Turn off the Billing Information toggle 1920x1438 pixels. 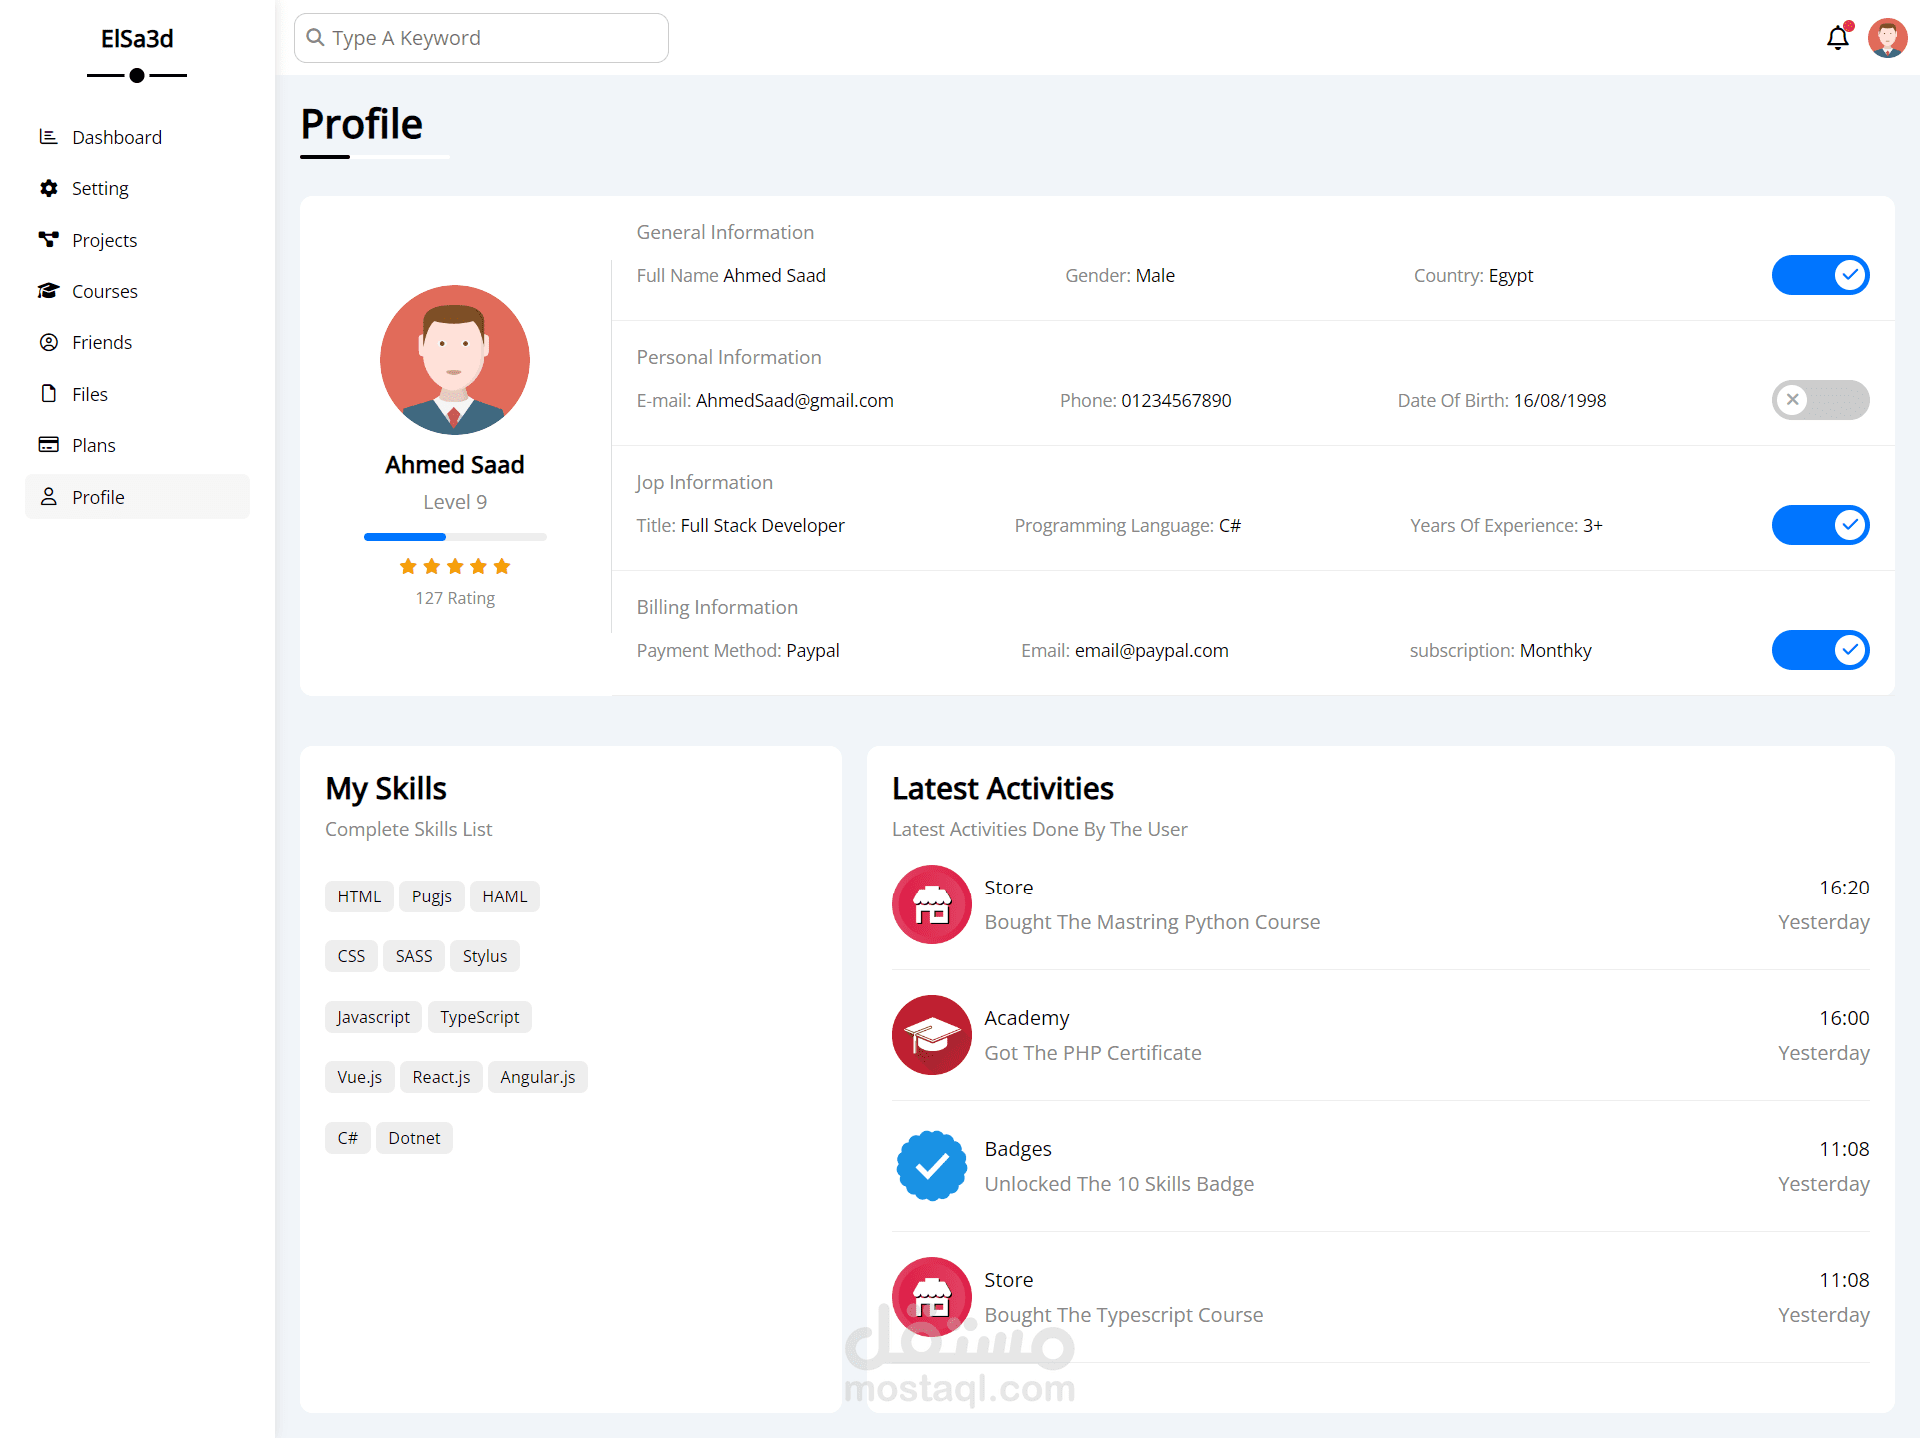pos(1820,650)
